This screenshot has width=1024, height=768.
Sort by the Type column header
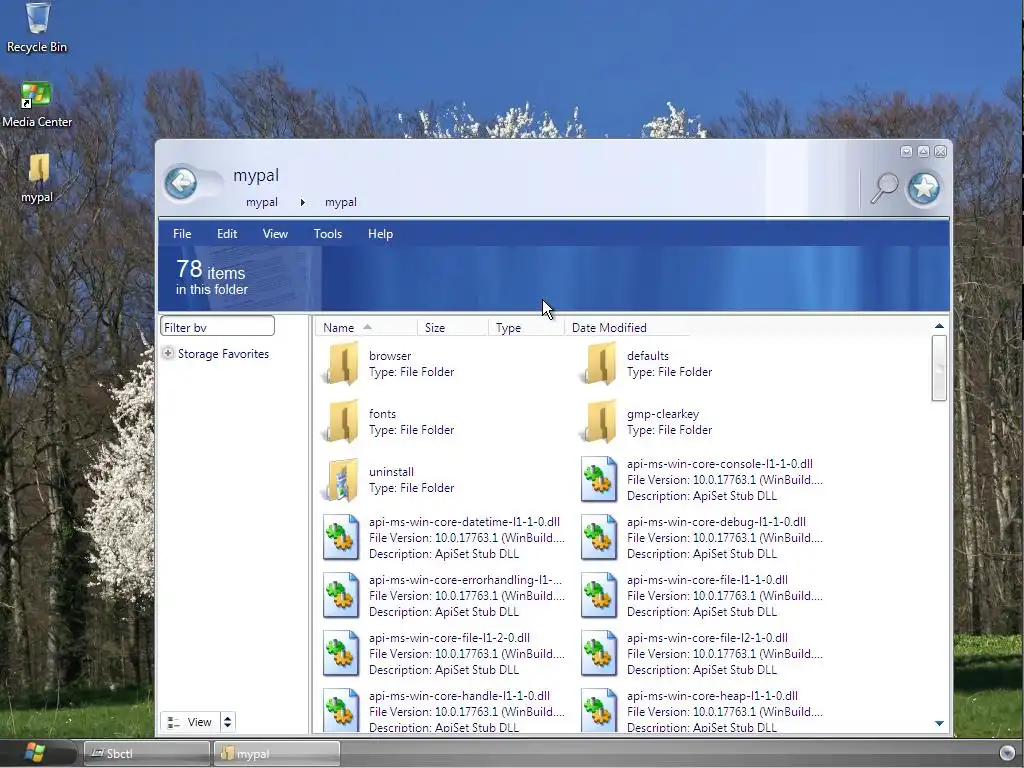pos(526,328)
